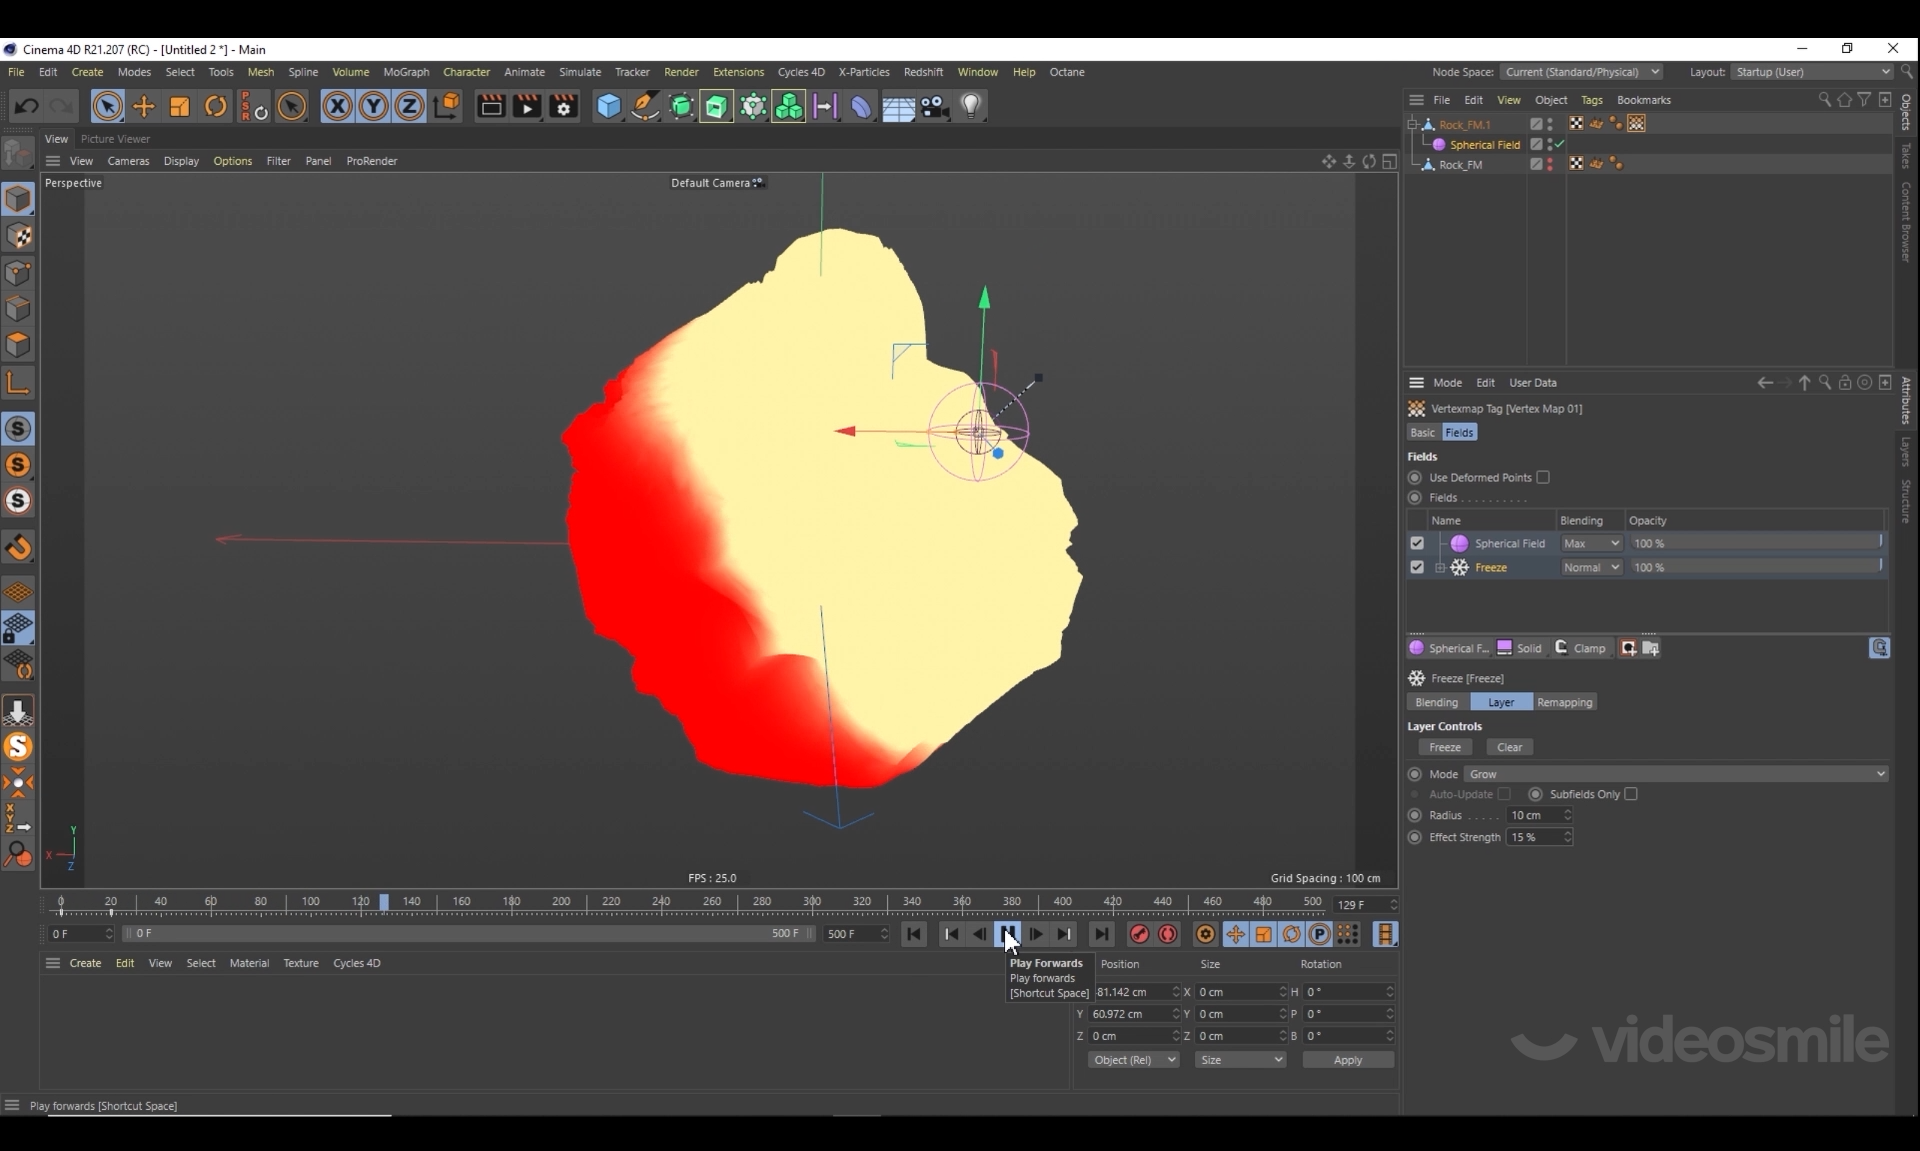1920x1151 pixels.
Task: Click the Record Active Objects button
Action: coord(1139,934)
